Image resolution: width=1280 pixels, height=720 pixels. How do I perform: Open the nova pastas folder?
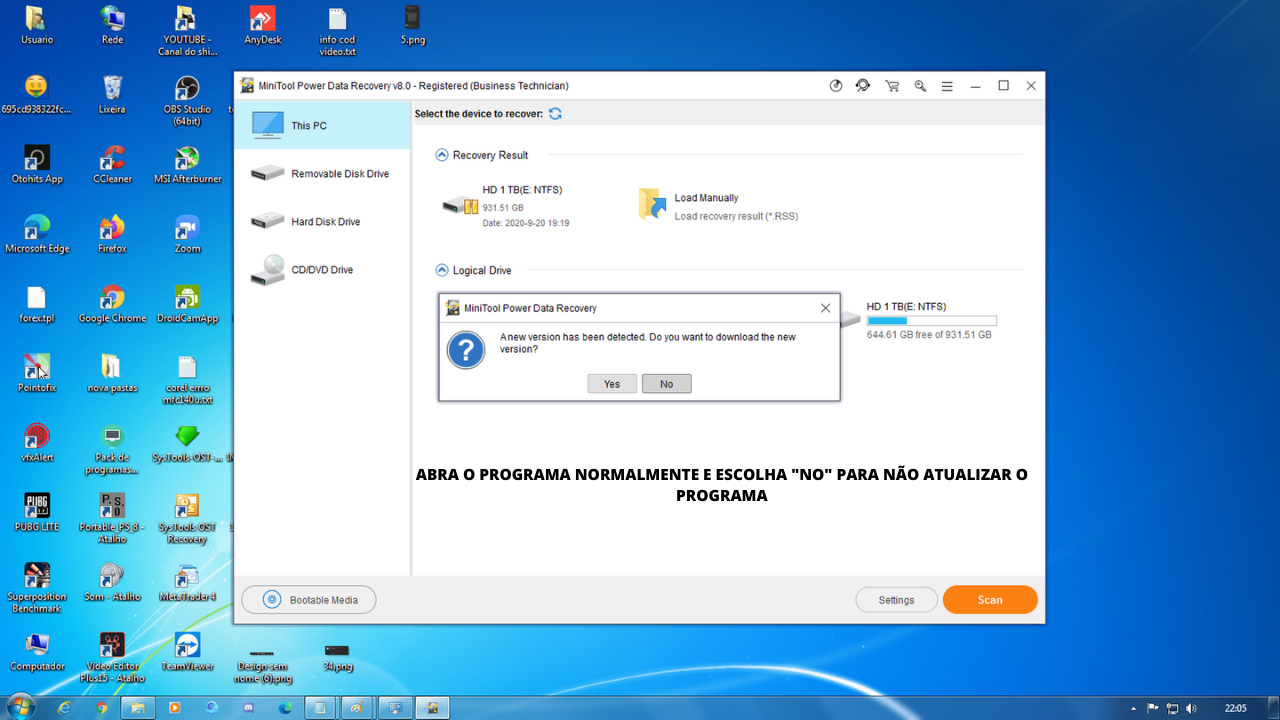pyautogui.click(x=112, y=373)
